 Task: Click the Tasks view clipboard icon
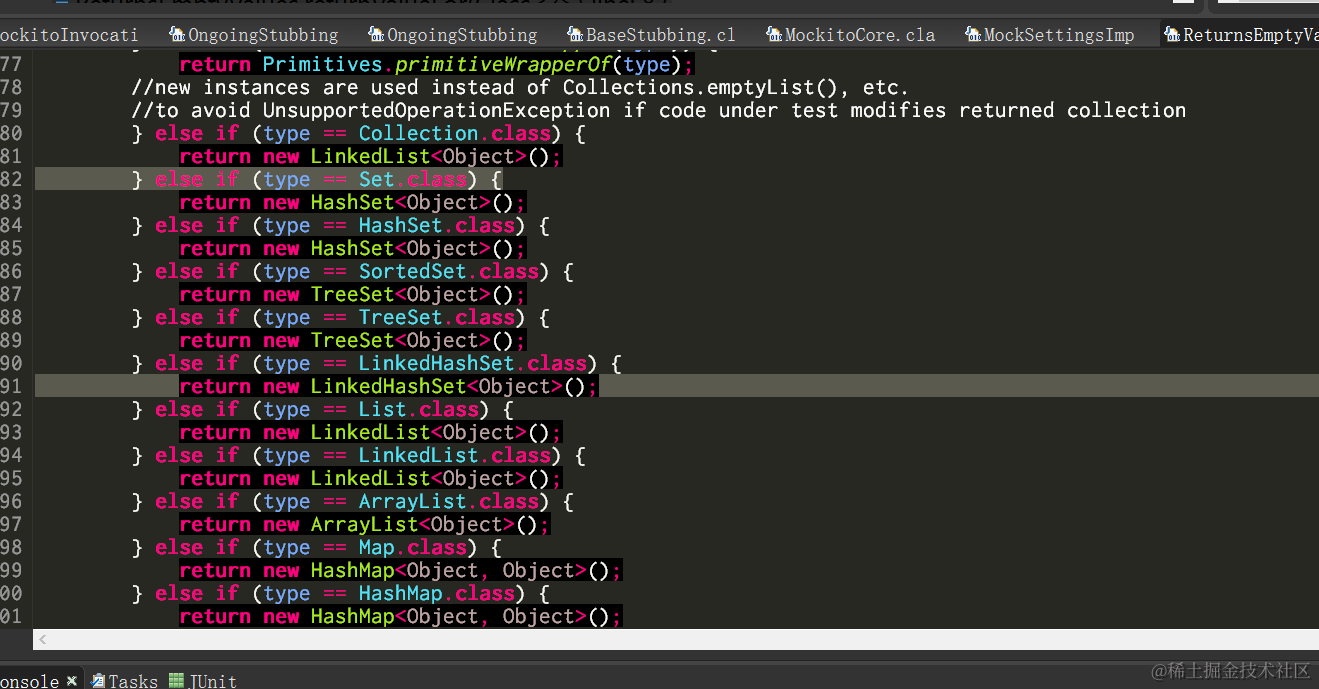[x=98, y=681]
